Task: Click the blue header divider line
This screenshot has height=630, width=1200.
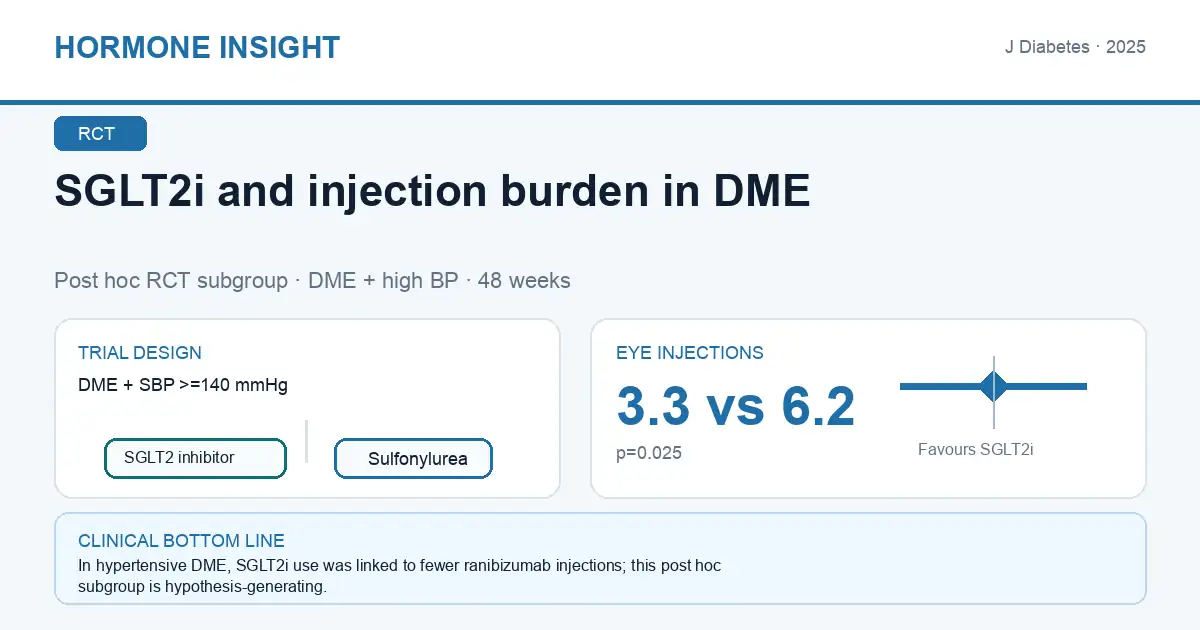Action: (x=600, y=102)
